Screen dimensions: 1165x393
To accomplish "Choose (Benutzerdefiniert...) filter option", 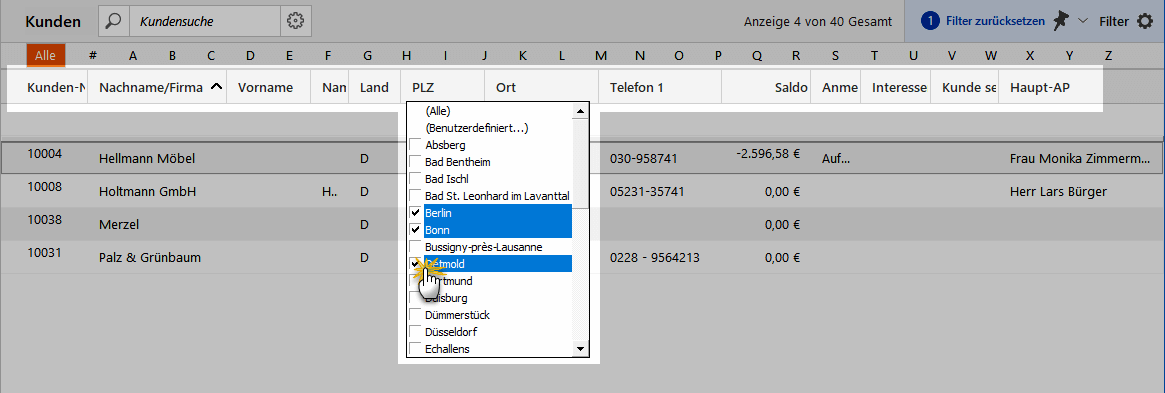I will 476,128.
